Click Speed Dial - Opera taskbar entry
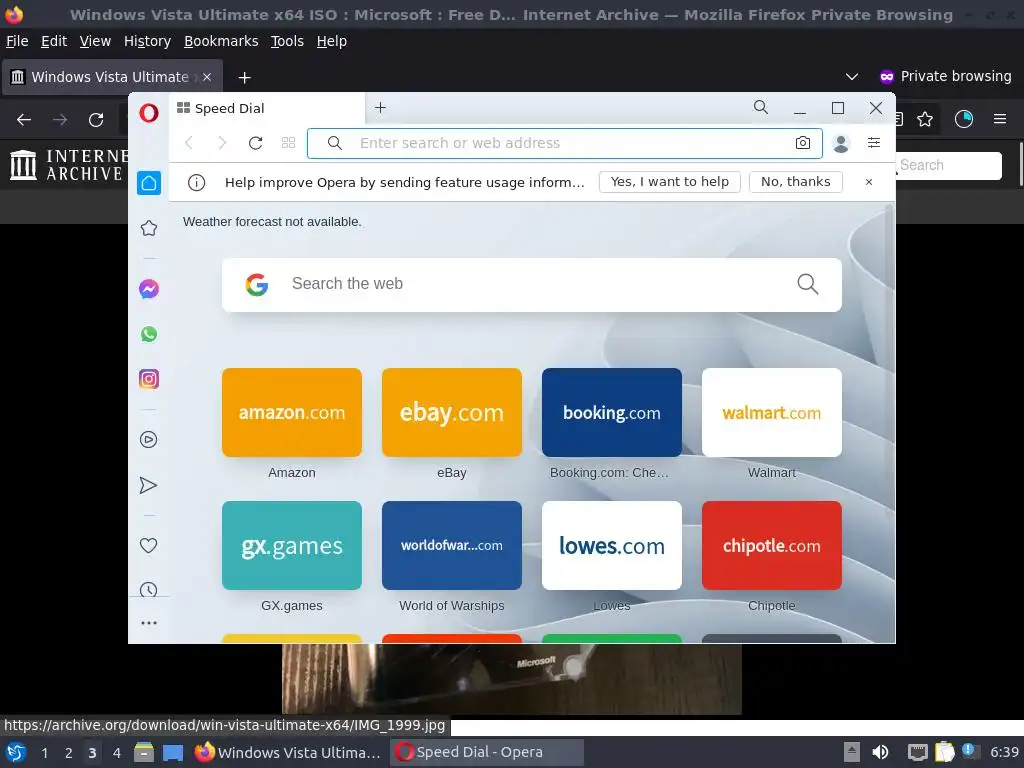 pyautogui.click(x=487, y=752)
